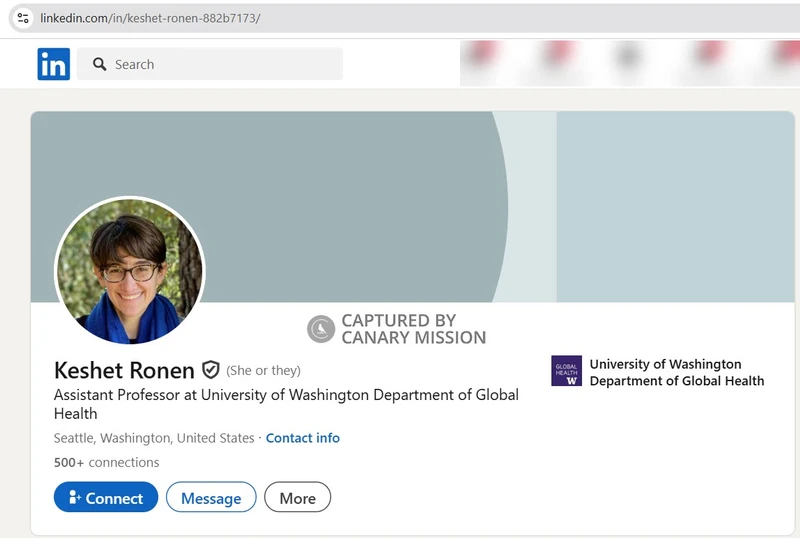
Task: Select the search magnifier icon
Action: [x=99, y=64]
